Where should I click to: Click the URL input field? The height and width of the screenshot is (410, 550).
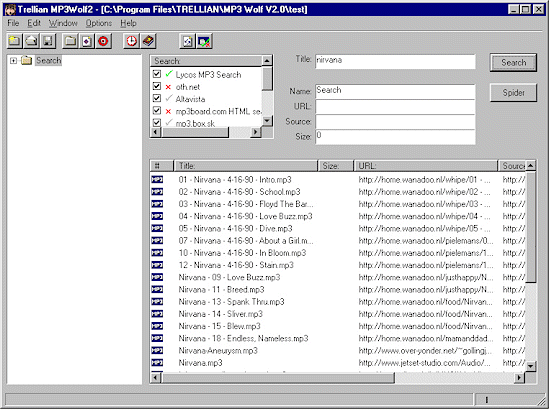[x=395, y=107]
